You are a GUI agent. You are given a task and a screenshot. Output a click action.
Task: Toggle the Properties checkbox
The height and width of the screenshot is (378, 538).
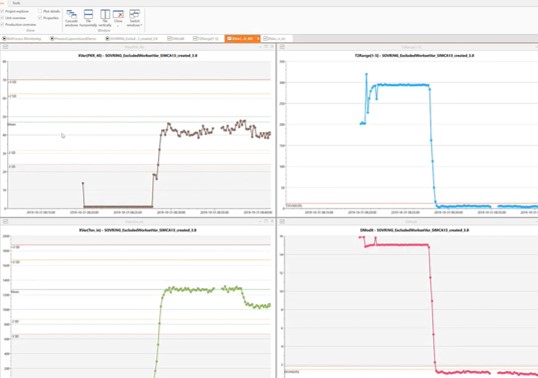(x=40, y=18)
